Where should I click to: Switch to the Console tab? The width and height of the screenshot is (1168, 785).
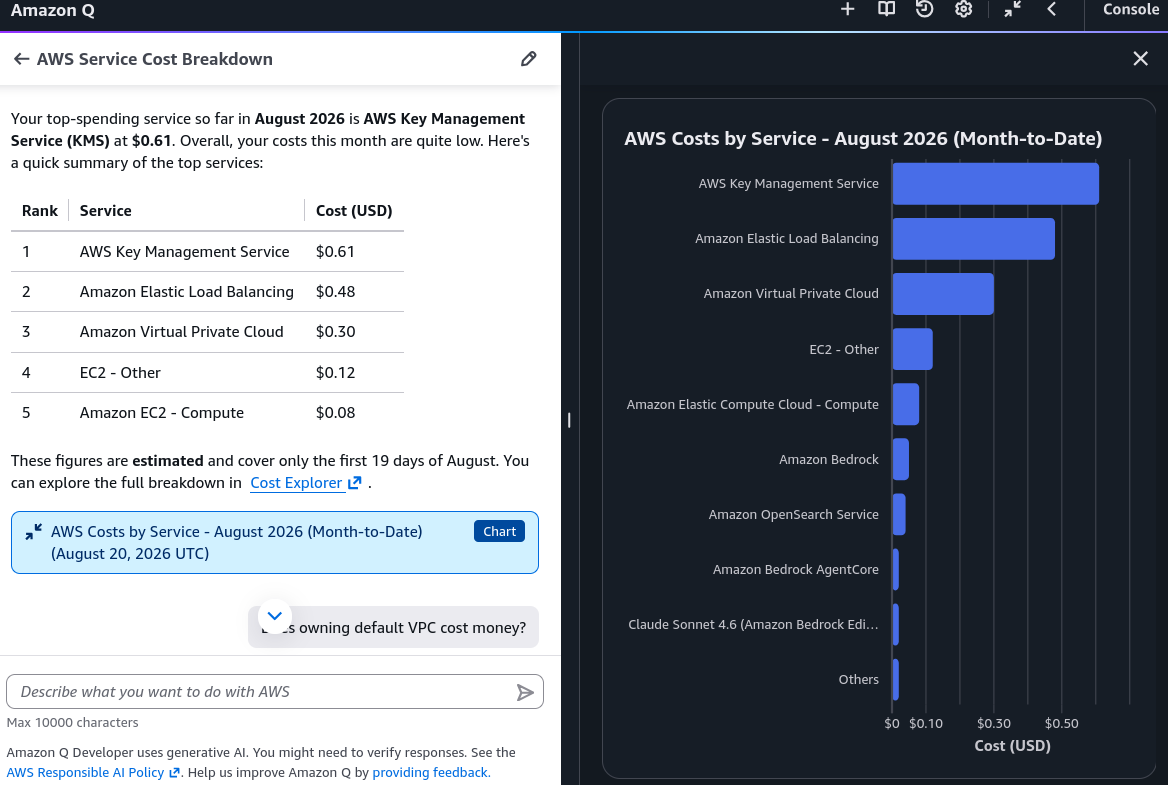(x=1130, y=10)
